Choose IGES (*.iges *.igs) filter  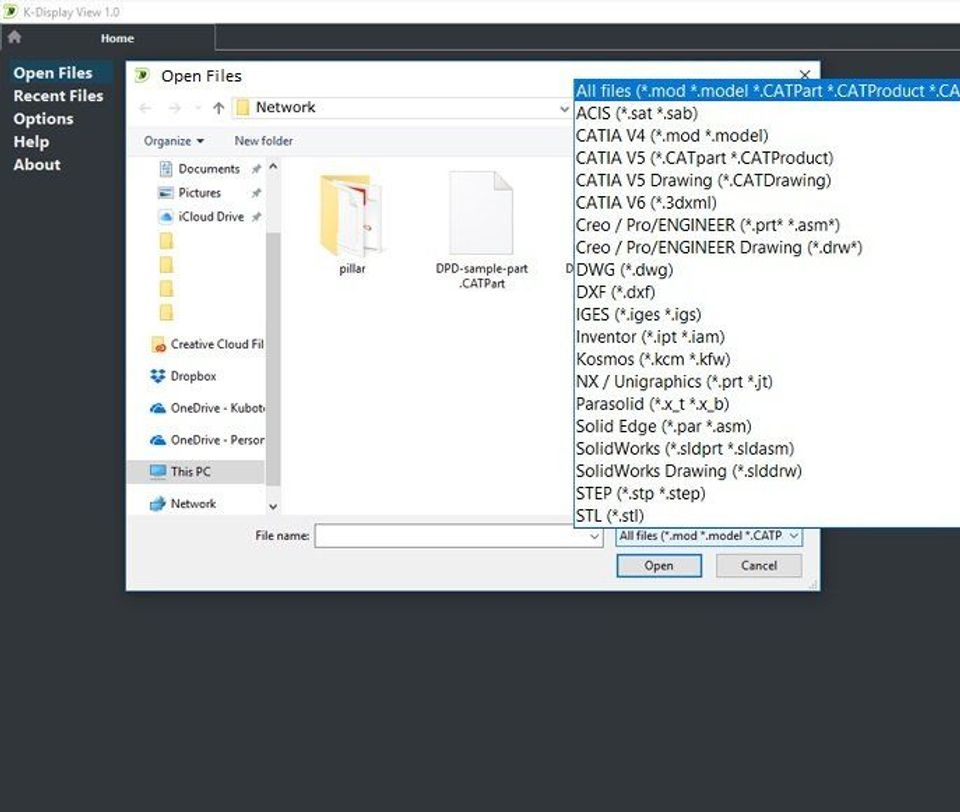point(767,315)
